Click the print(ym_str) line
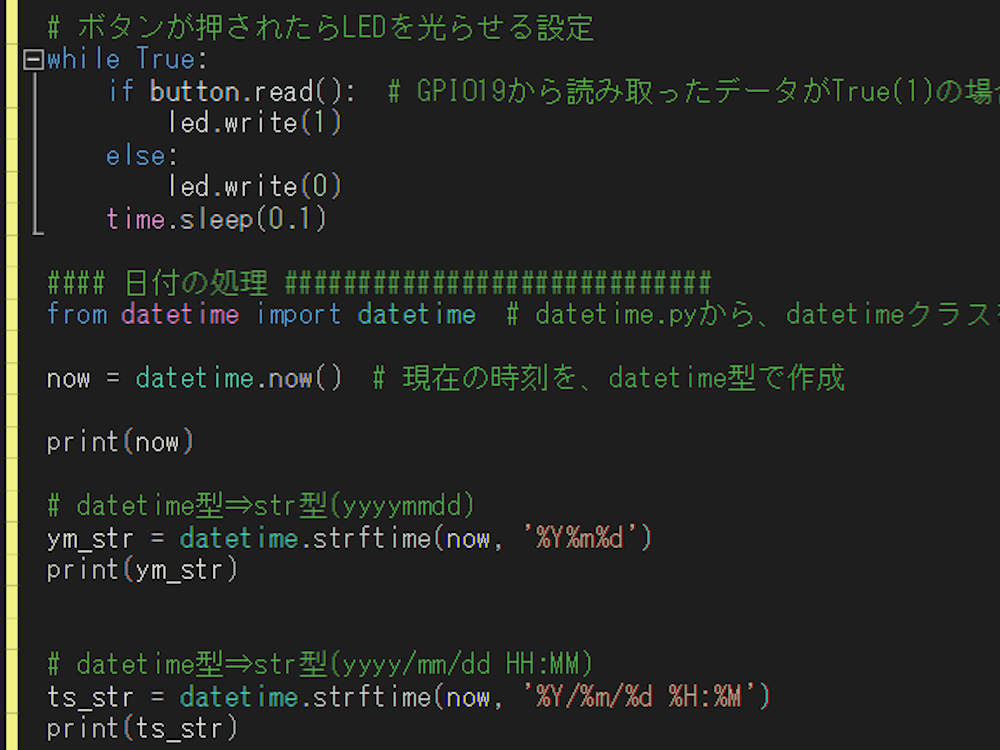This screenshot has width=1000, height=750. pos(142,570)
